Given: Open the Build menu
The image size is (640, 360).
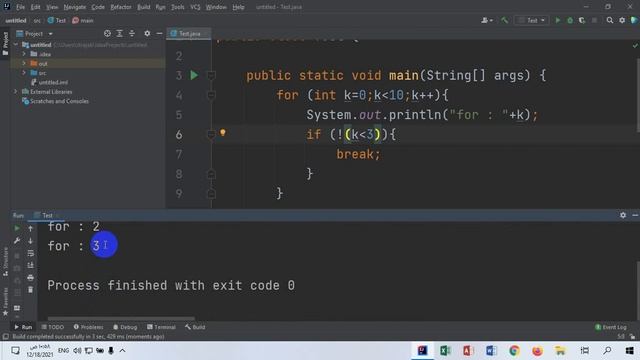Looking at the screenshot, I should (144, 7).
